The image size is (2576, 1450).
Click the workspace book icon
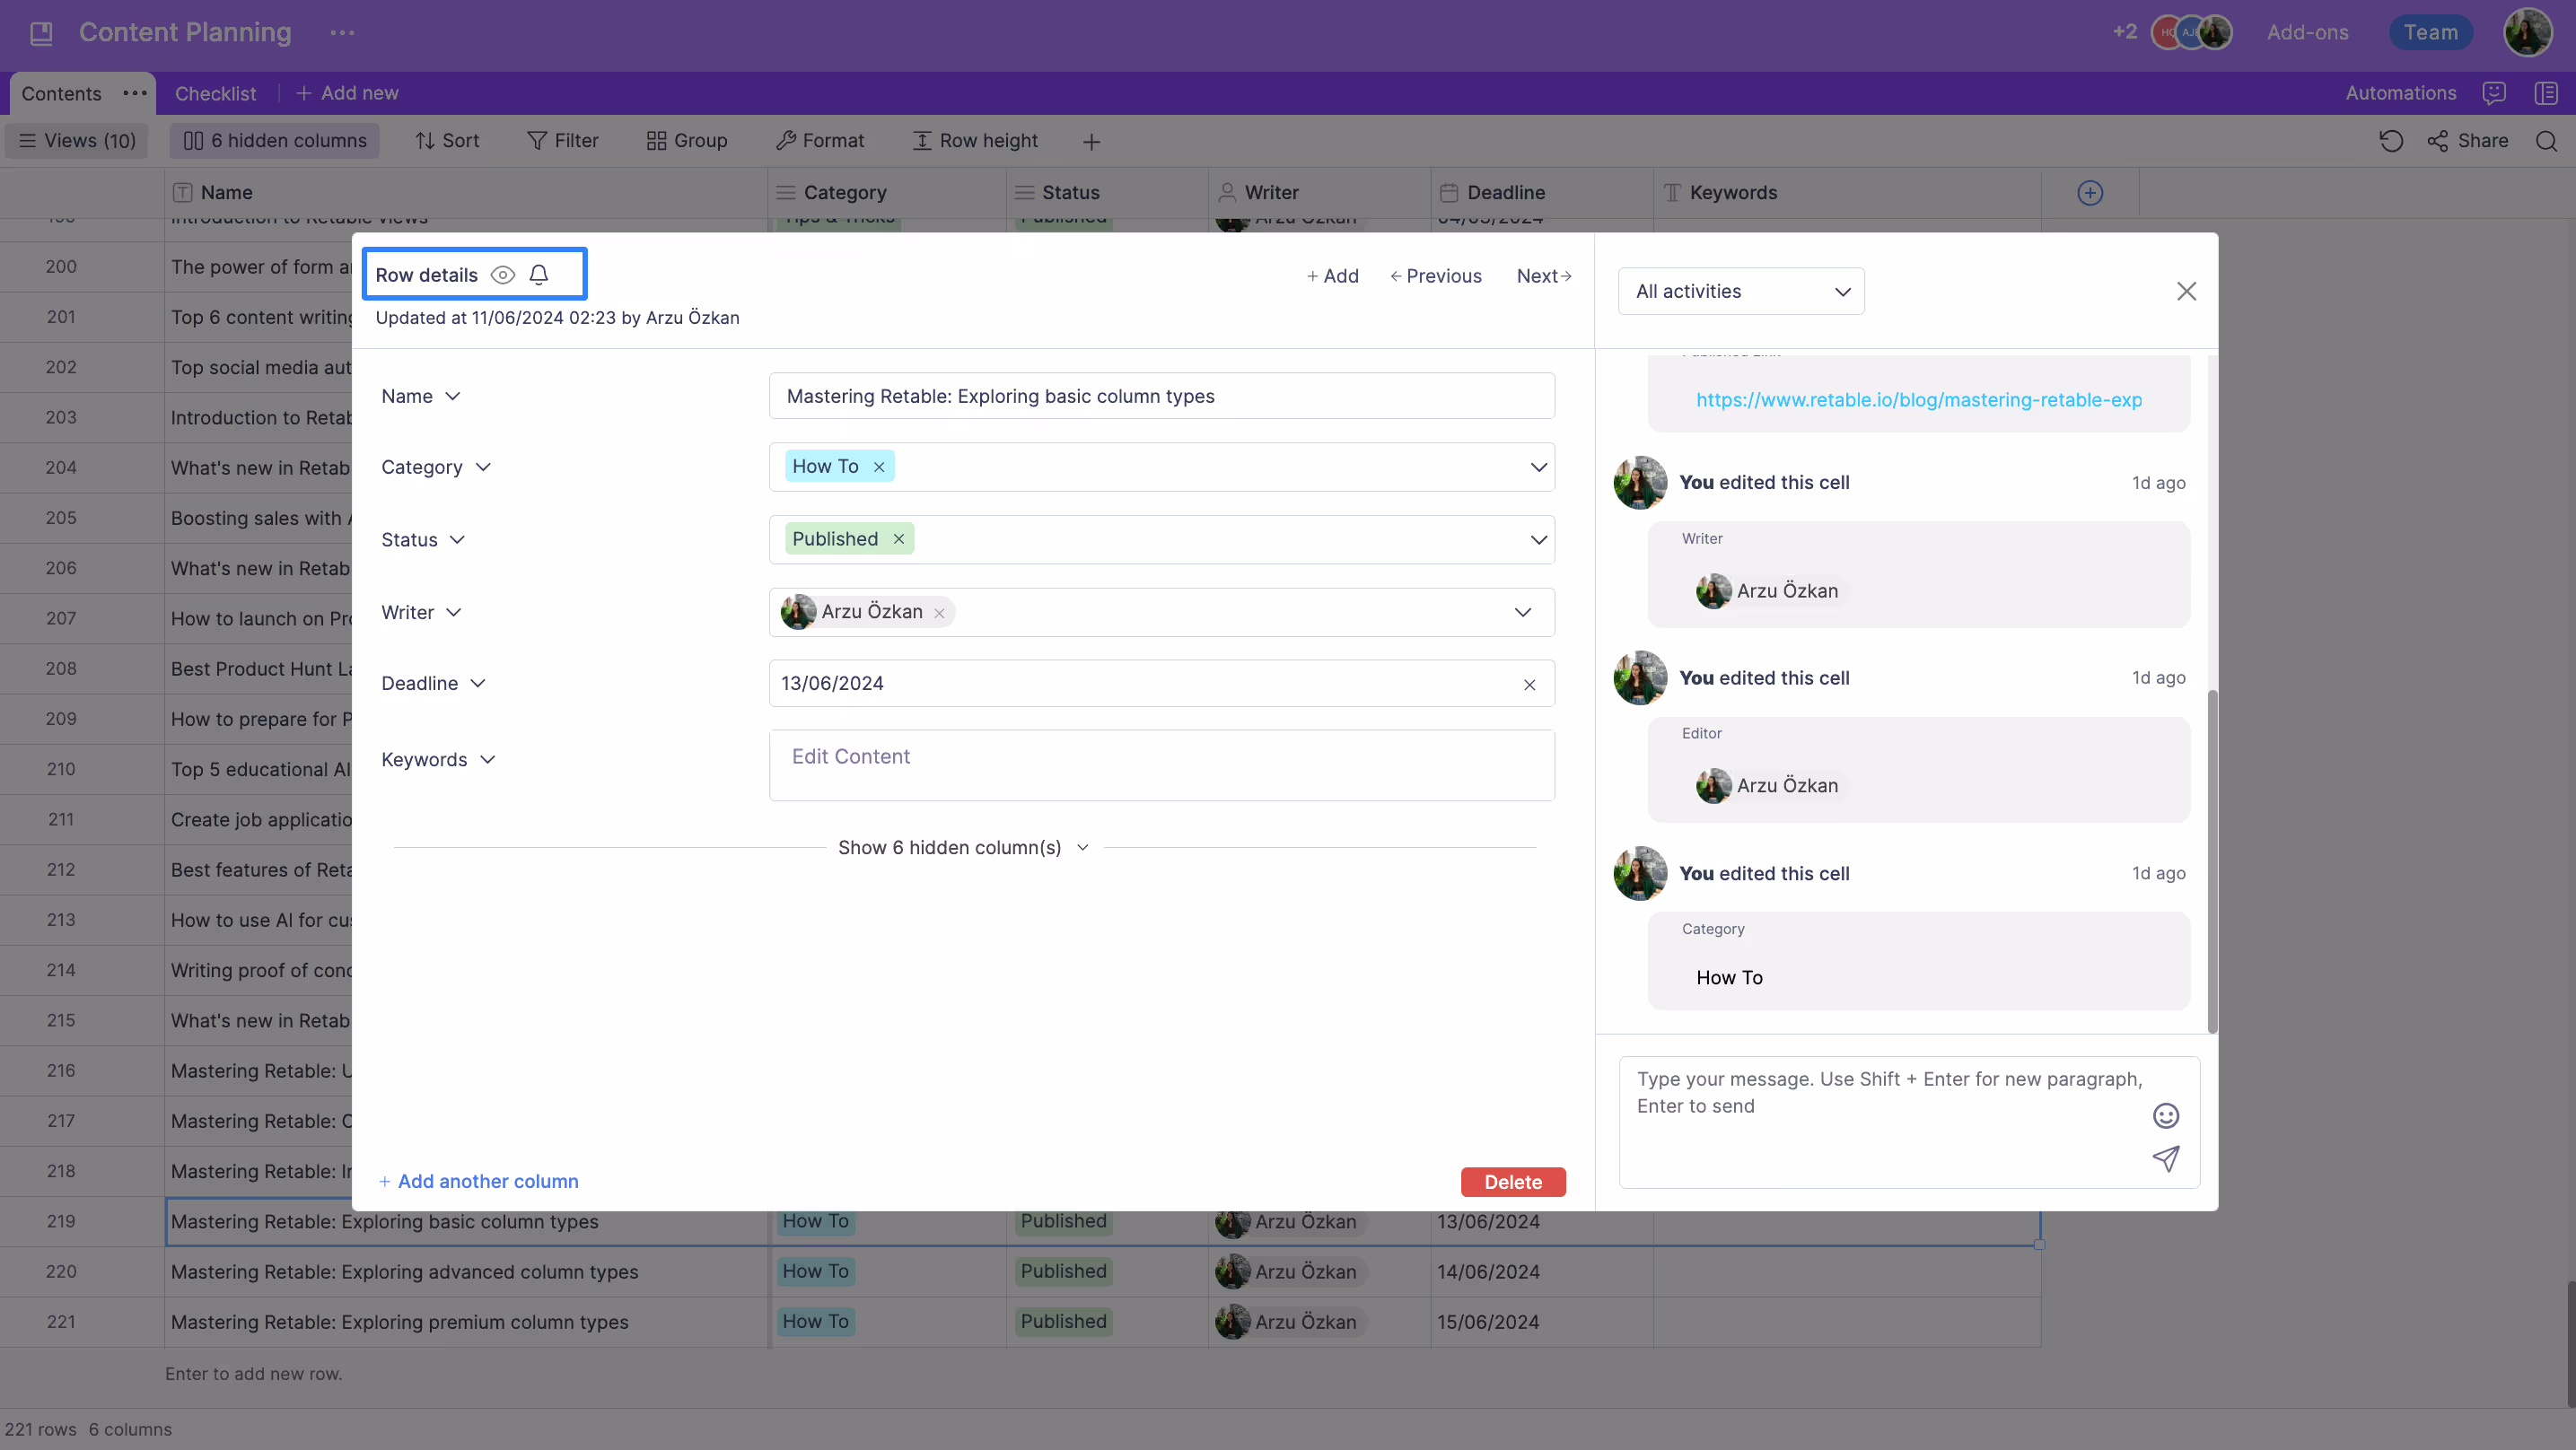41,33
